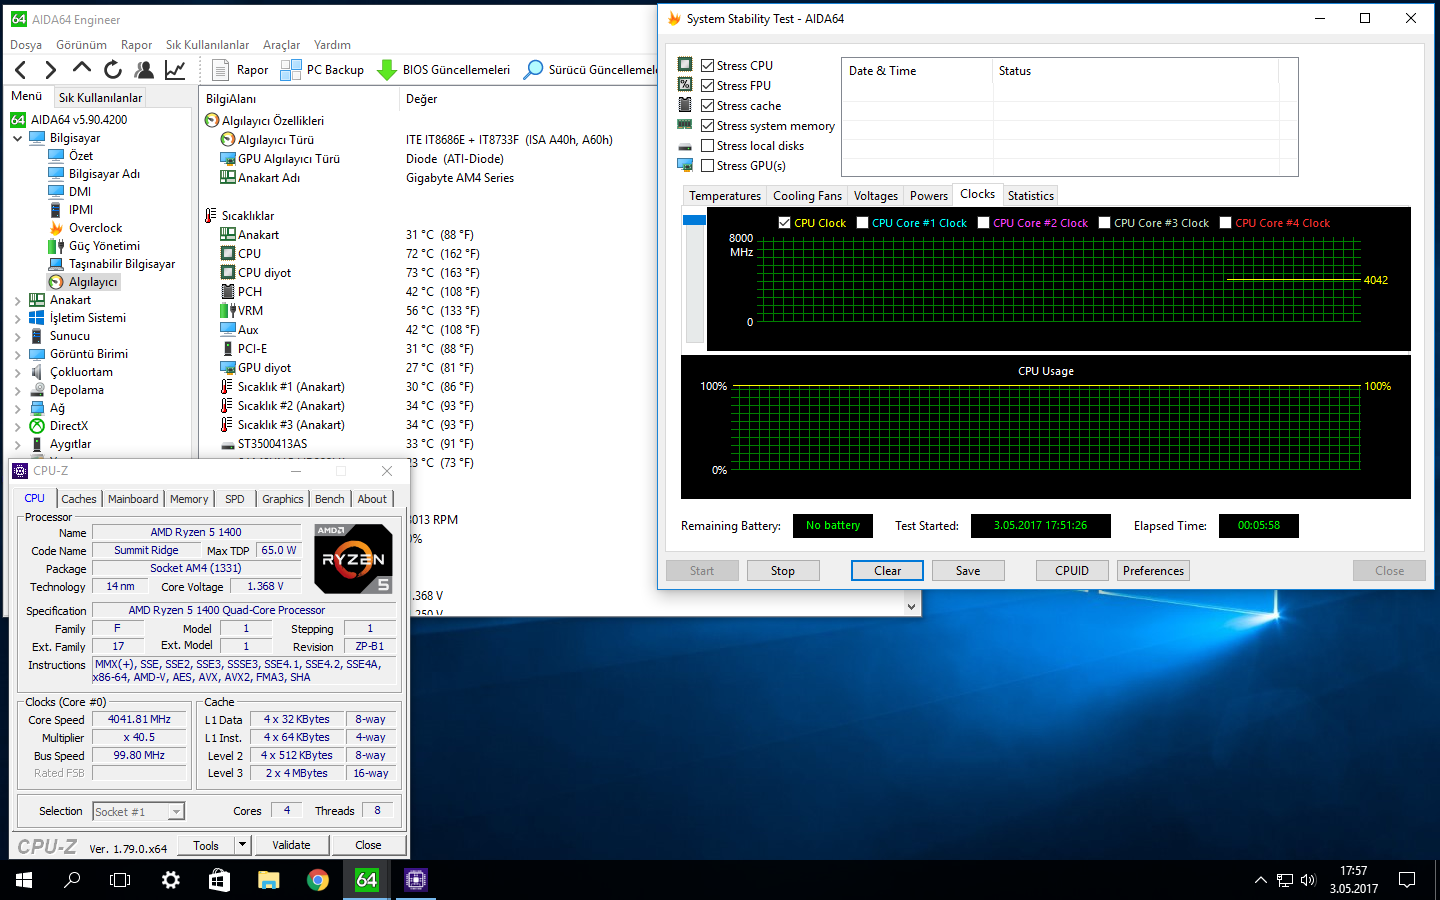Open Task View in taskbar

[x=120, y=880]
